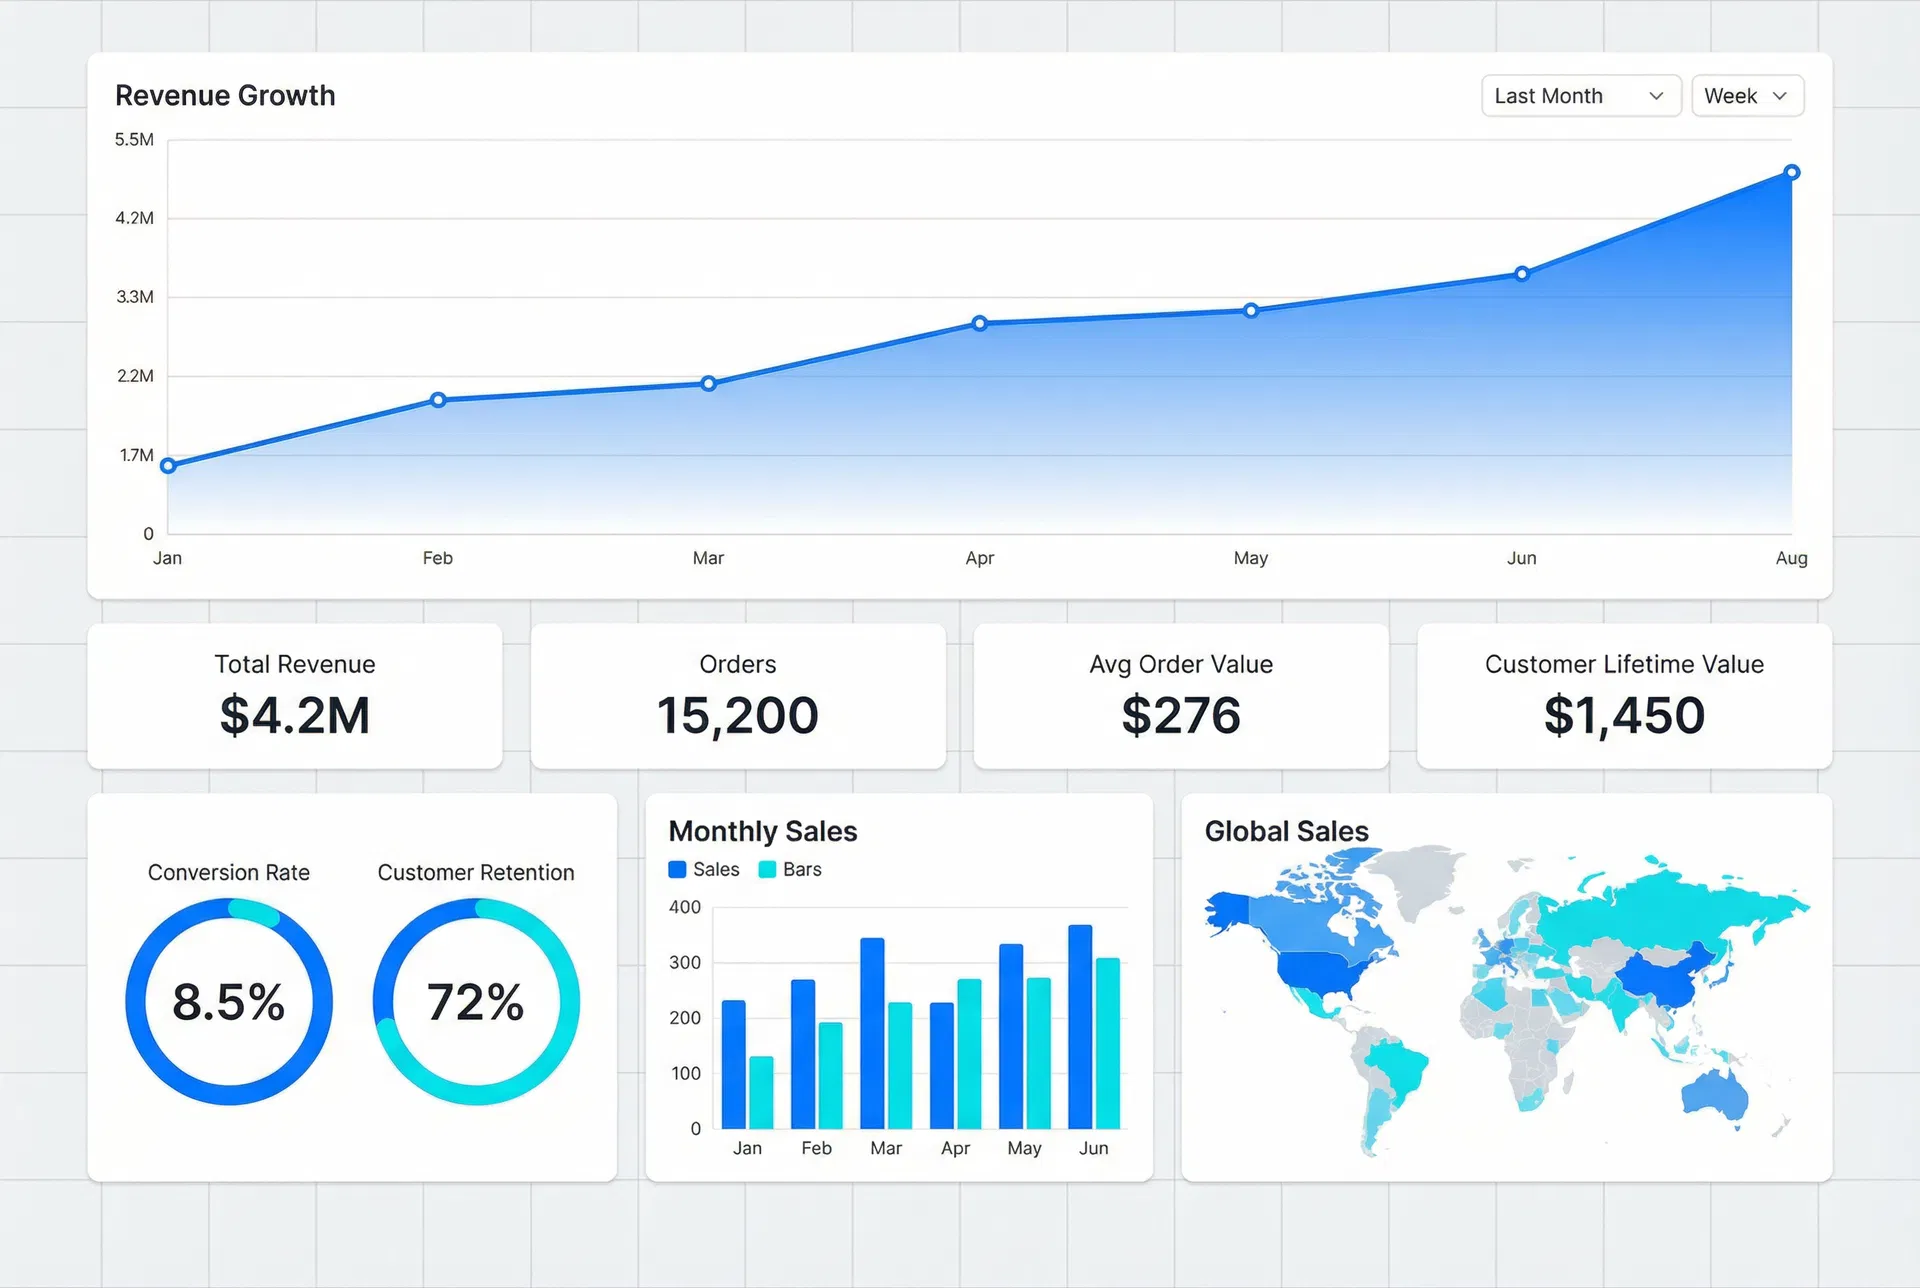
Task: Click the Global Sales panel title
Action: point(1287,831)
